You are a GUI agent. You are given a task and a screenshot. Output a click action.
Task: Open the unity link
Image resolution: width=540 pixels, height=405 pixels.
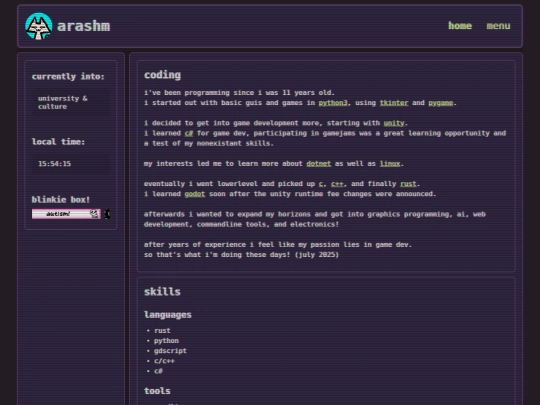(x=394, y=123)
